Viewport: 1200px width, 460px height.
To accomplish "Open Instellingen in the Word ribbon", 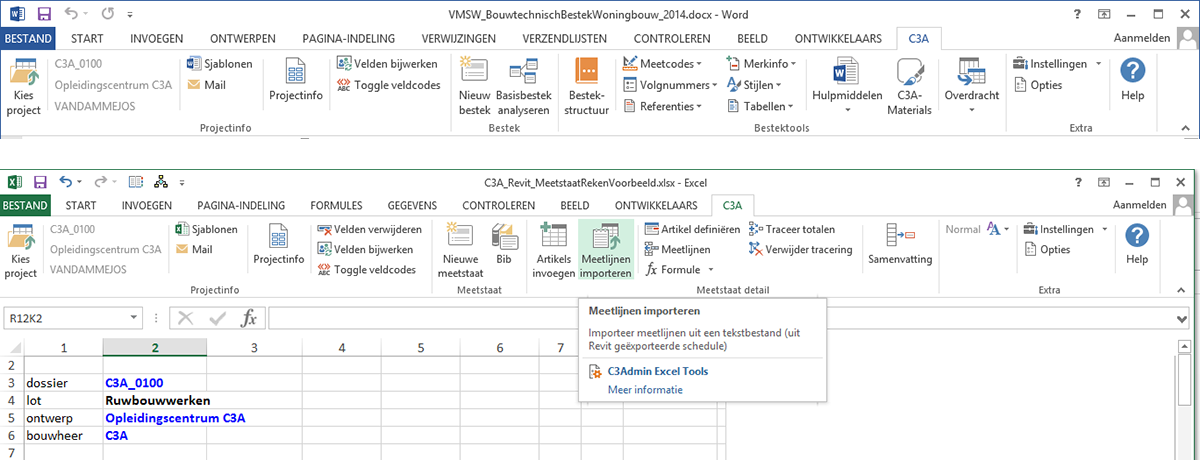I will coord(1058,64).
